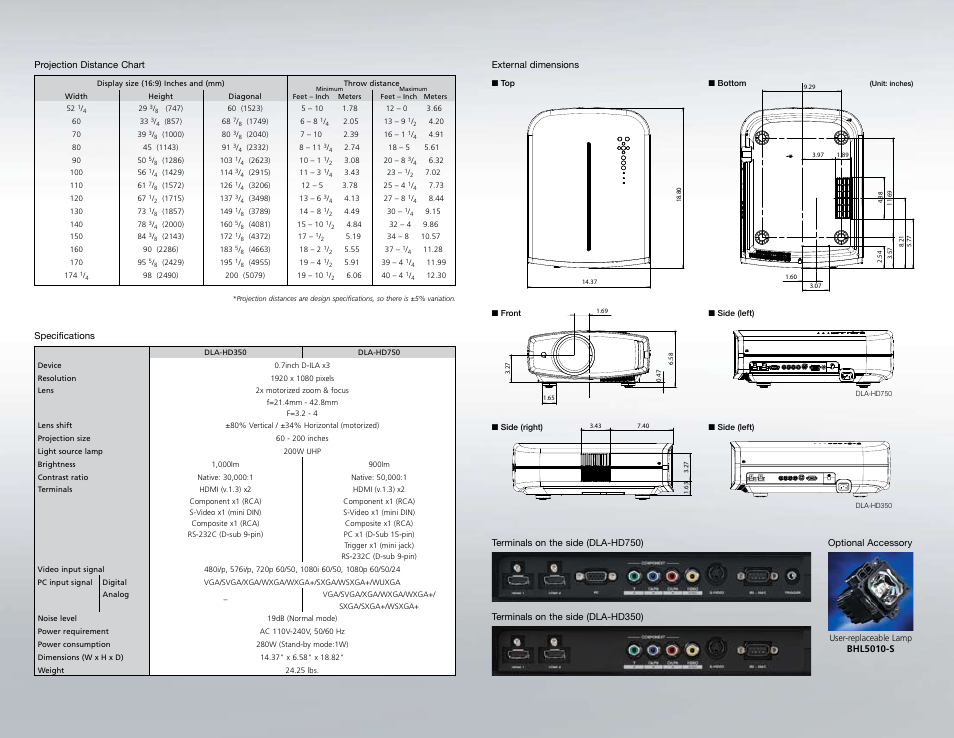
Task: Select the Native: 30,000:1 contrast value
Action: 225,477
